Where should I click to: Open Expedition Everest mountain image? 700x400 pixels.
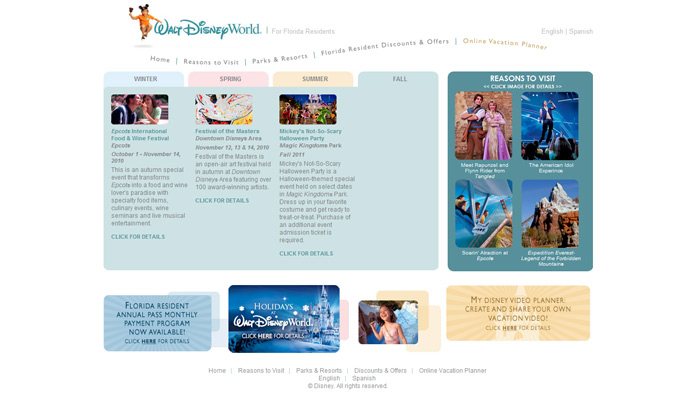550,214
